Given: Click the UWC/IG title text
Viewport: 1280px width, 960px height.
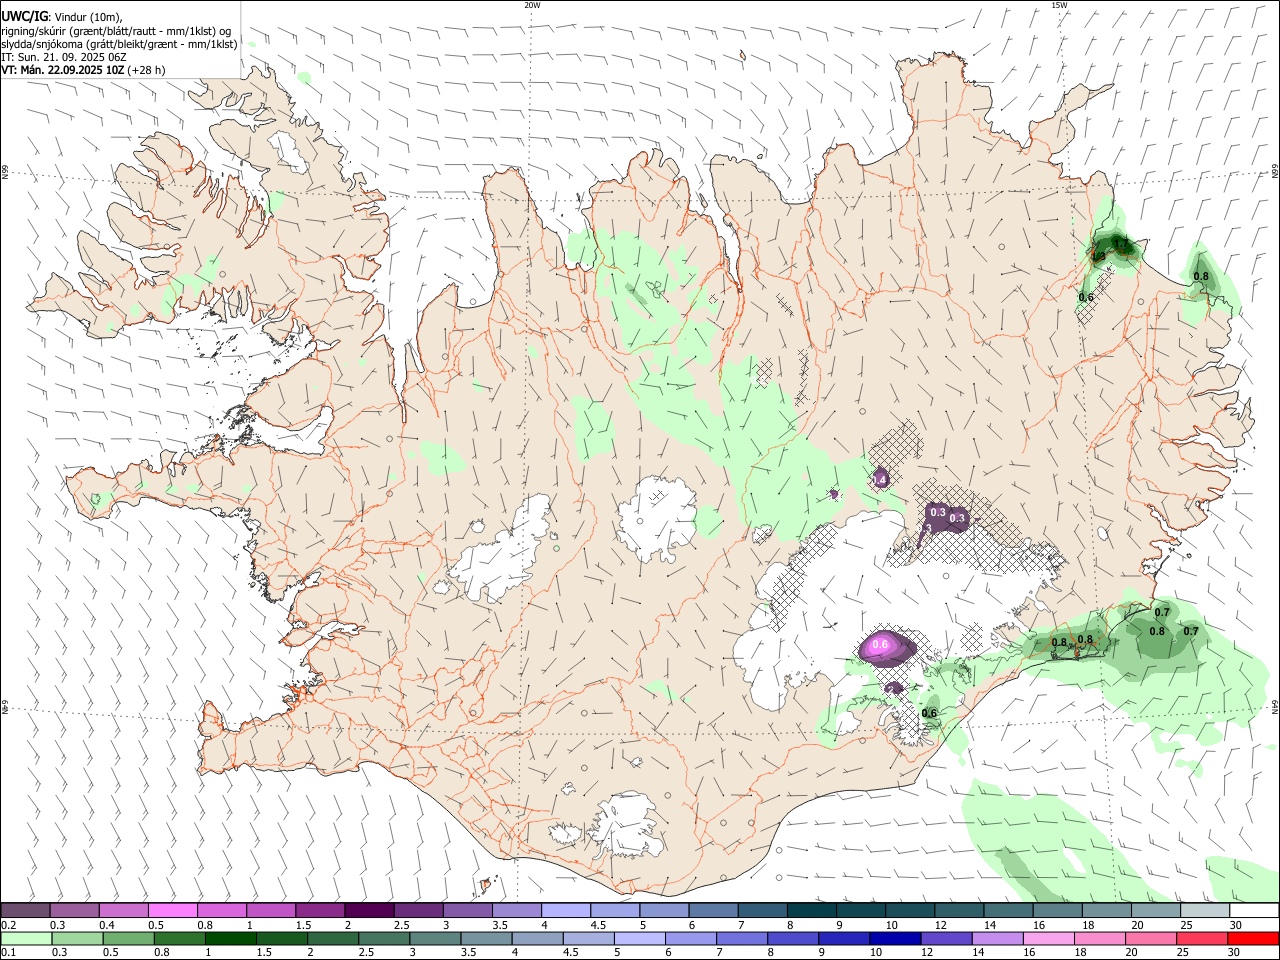Looking at the screenshot, I should pos(24,16).
